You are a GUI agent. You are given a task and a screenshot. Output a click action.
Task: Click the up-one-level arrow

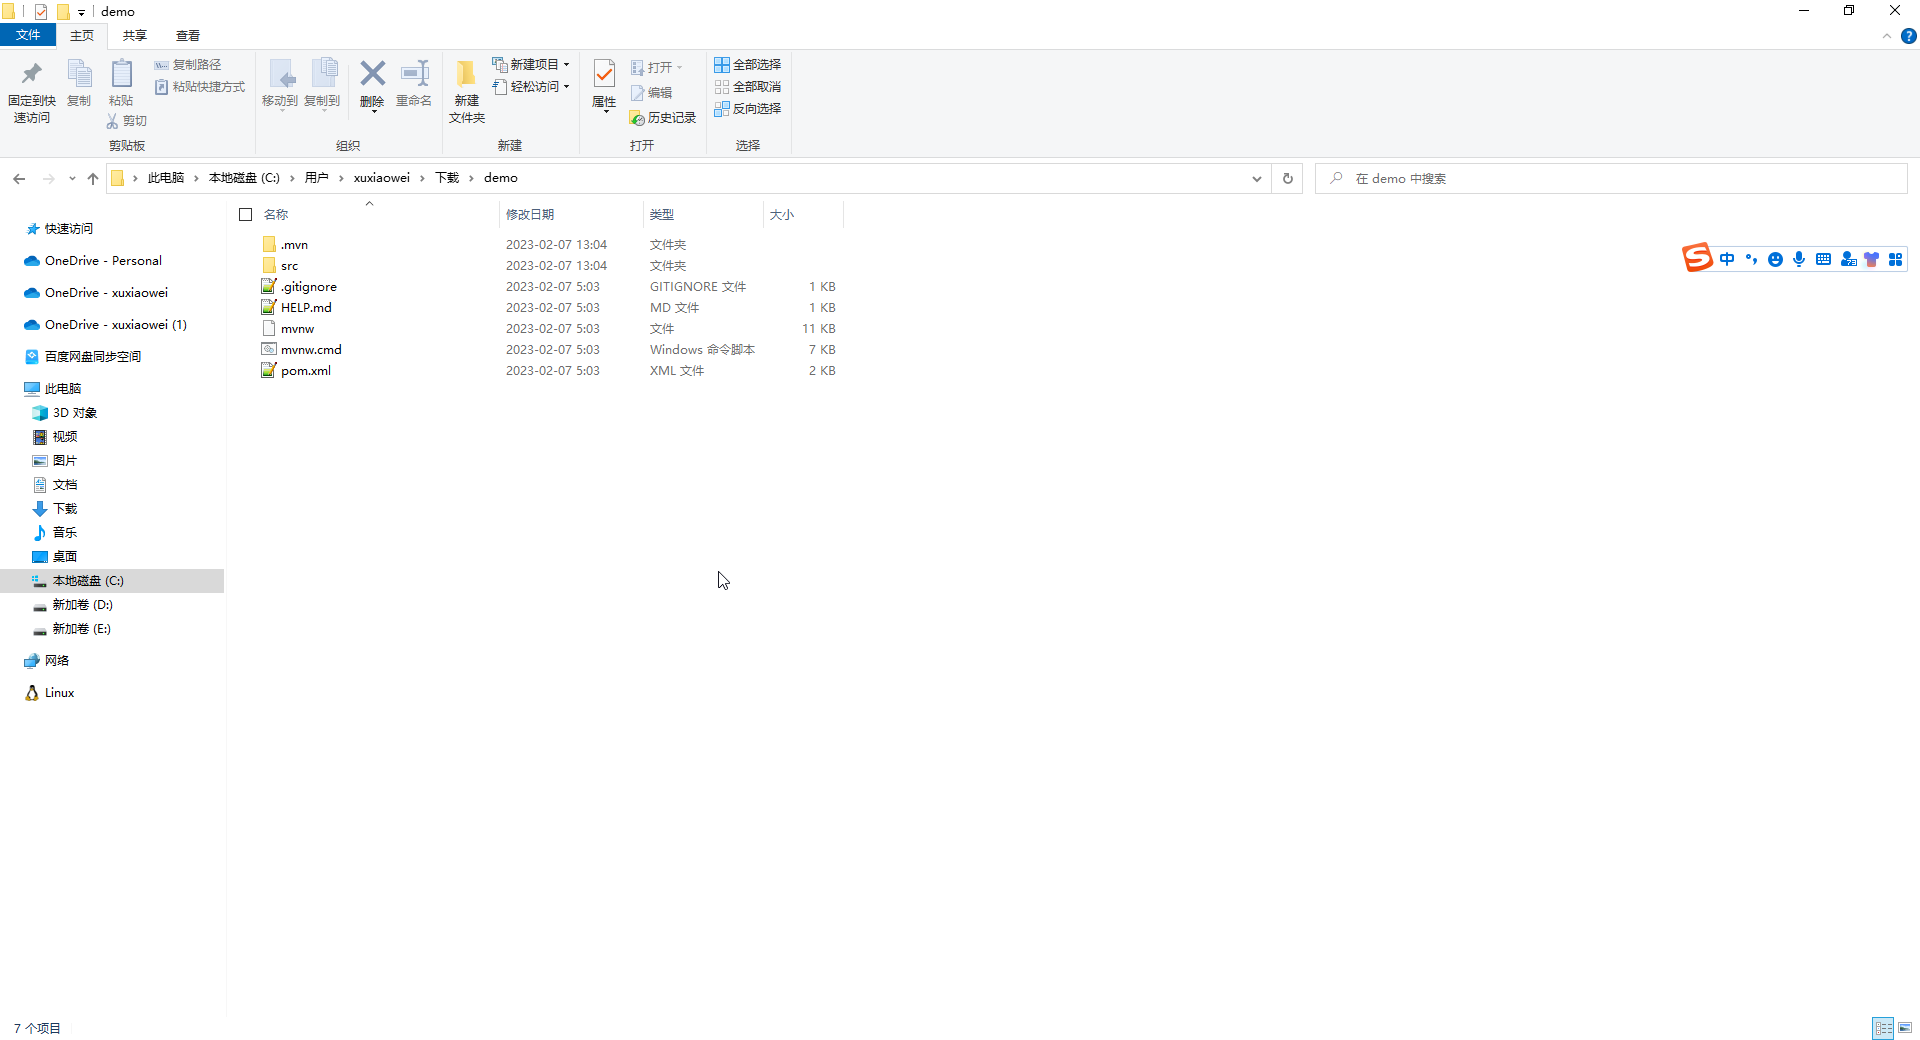click(93, 178)
